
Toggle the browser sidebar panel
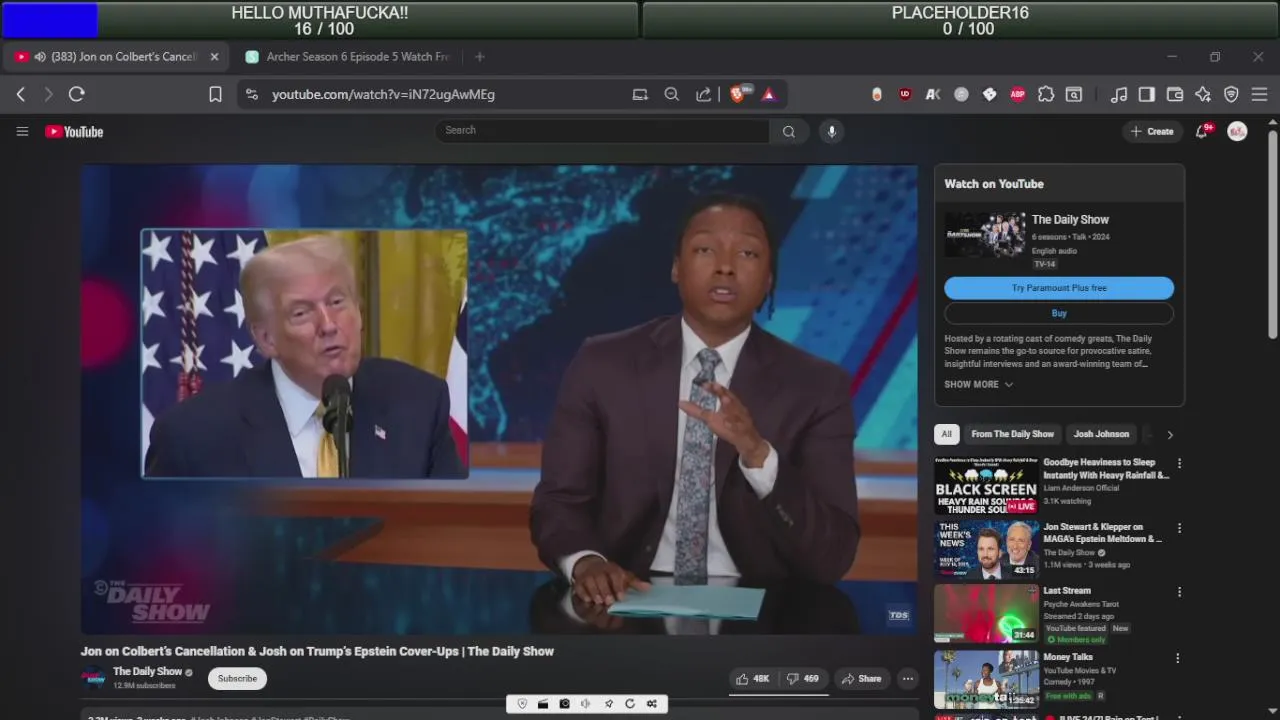[x=1147, y=94]
